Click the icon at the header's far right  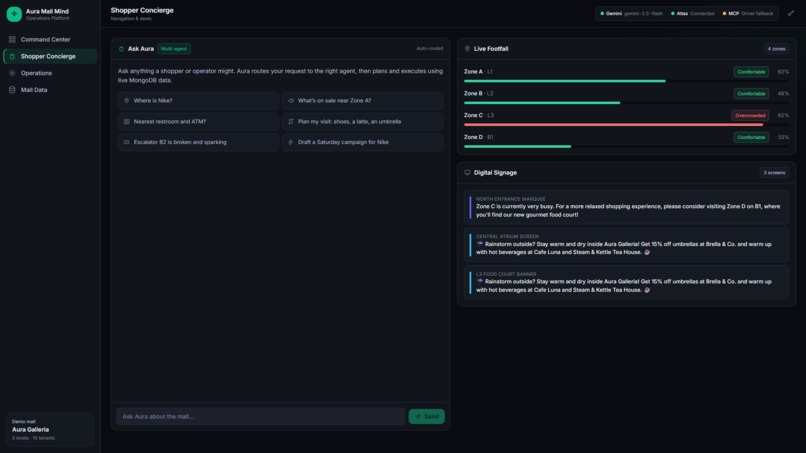click(791, 14)
